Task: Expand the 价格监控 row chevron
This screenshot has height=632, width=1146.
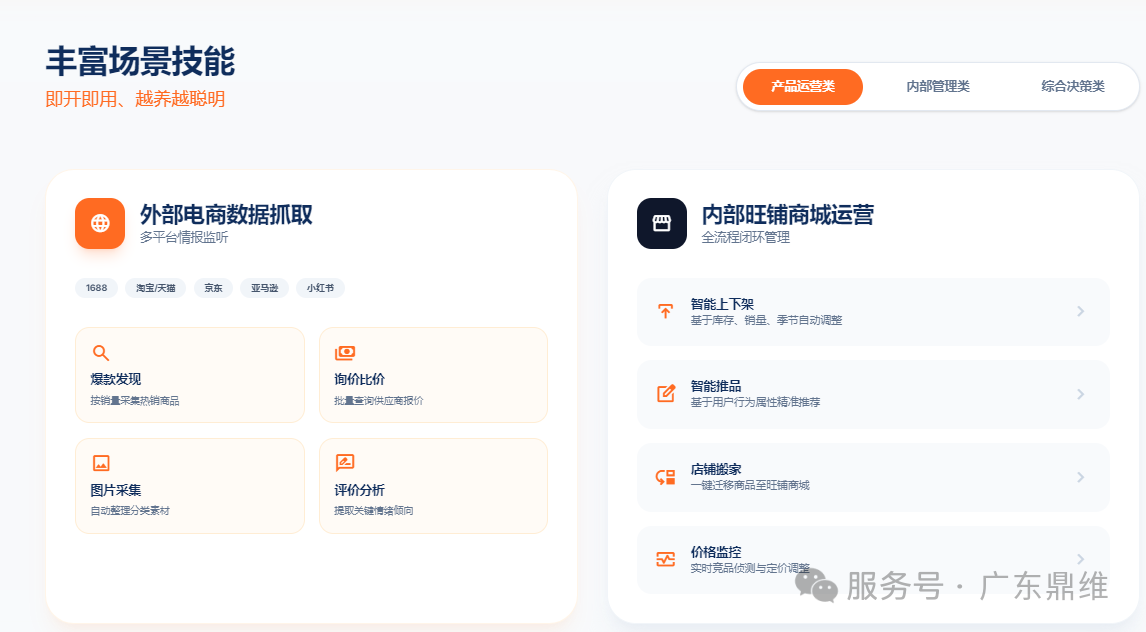Action: pyautogui.click(x=1080, y=560)
